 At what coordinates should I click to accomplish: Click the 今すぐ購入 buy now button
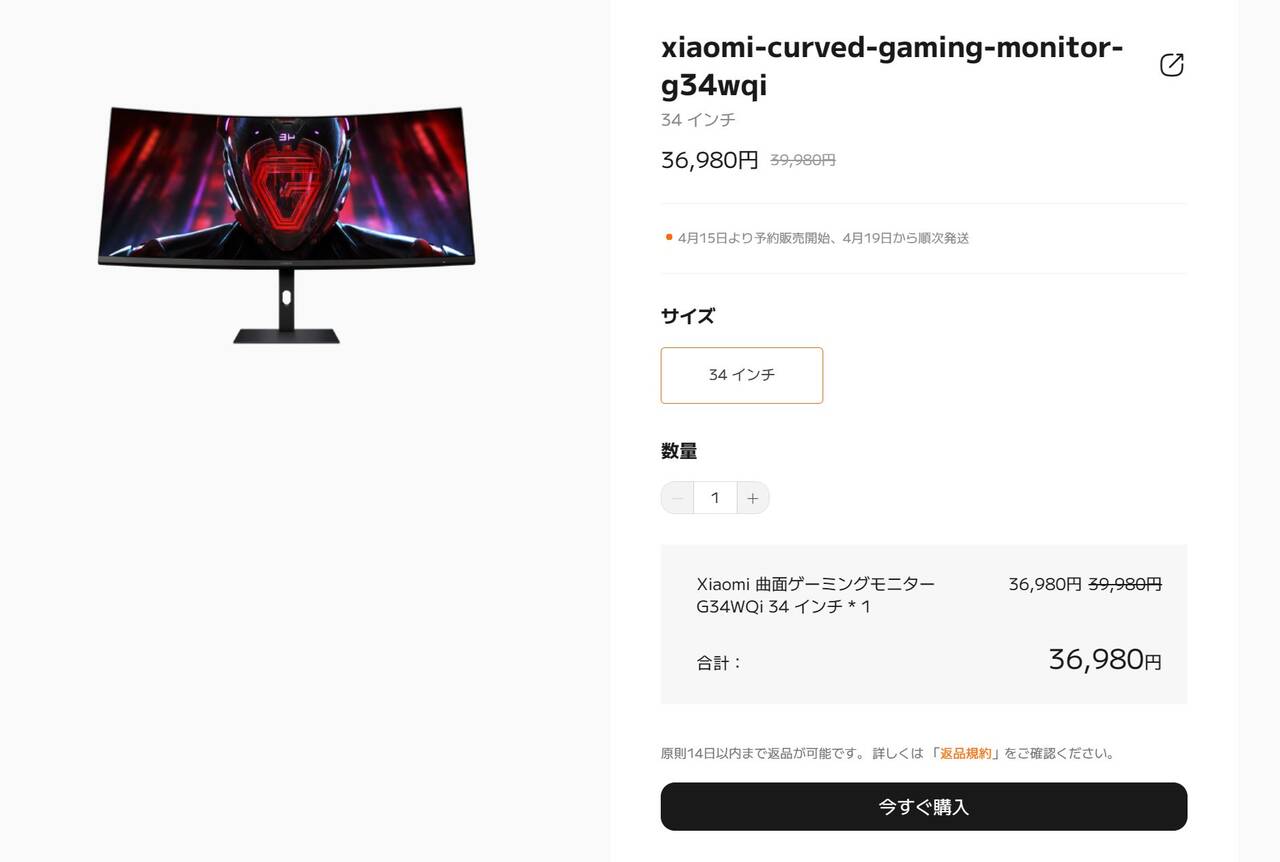click(x=924, y=807)
